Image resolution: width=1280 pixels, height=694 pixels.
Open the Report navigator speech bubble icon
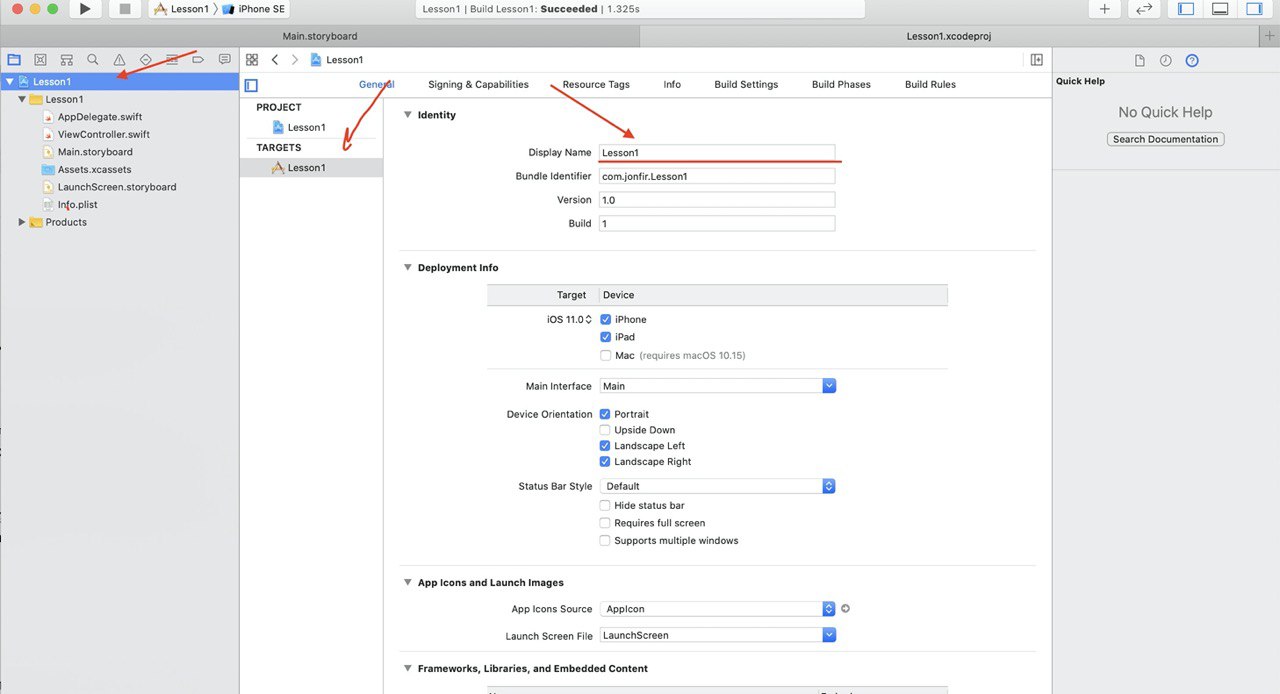coord(224,60)
